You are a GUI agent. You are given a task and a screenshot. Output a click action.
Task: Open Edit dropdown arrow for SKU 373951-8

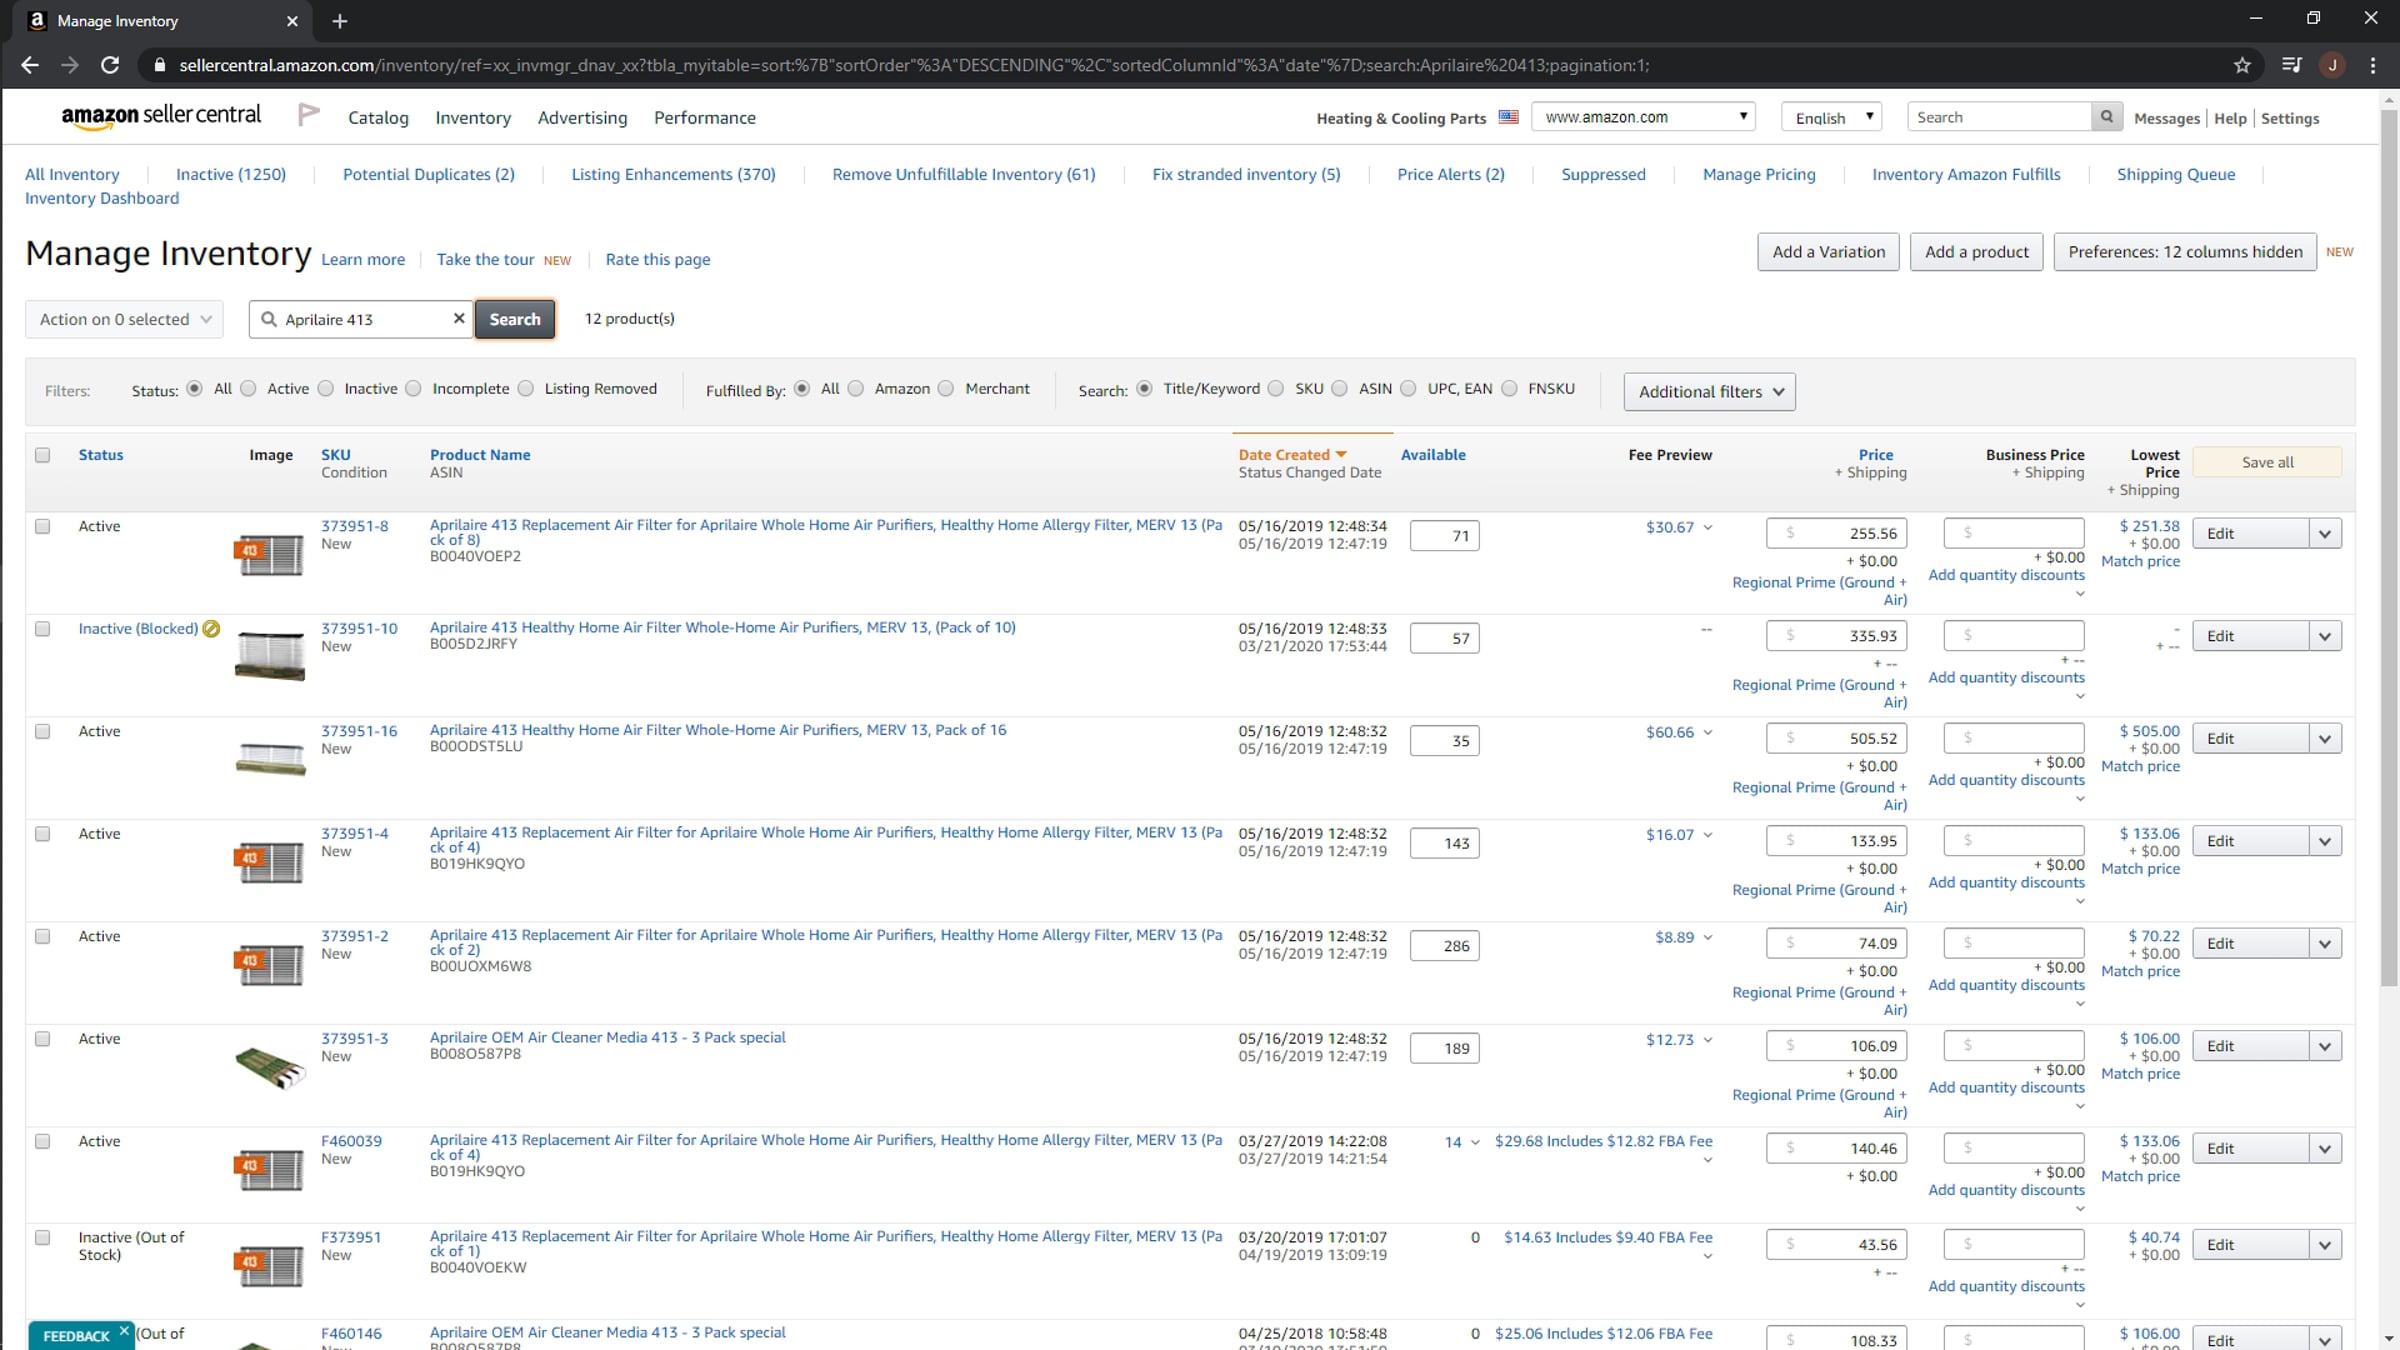coord(2325,534)
